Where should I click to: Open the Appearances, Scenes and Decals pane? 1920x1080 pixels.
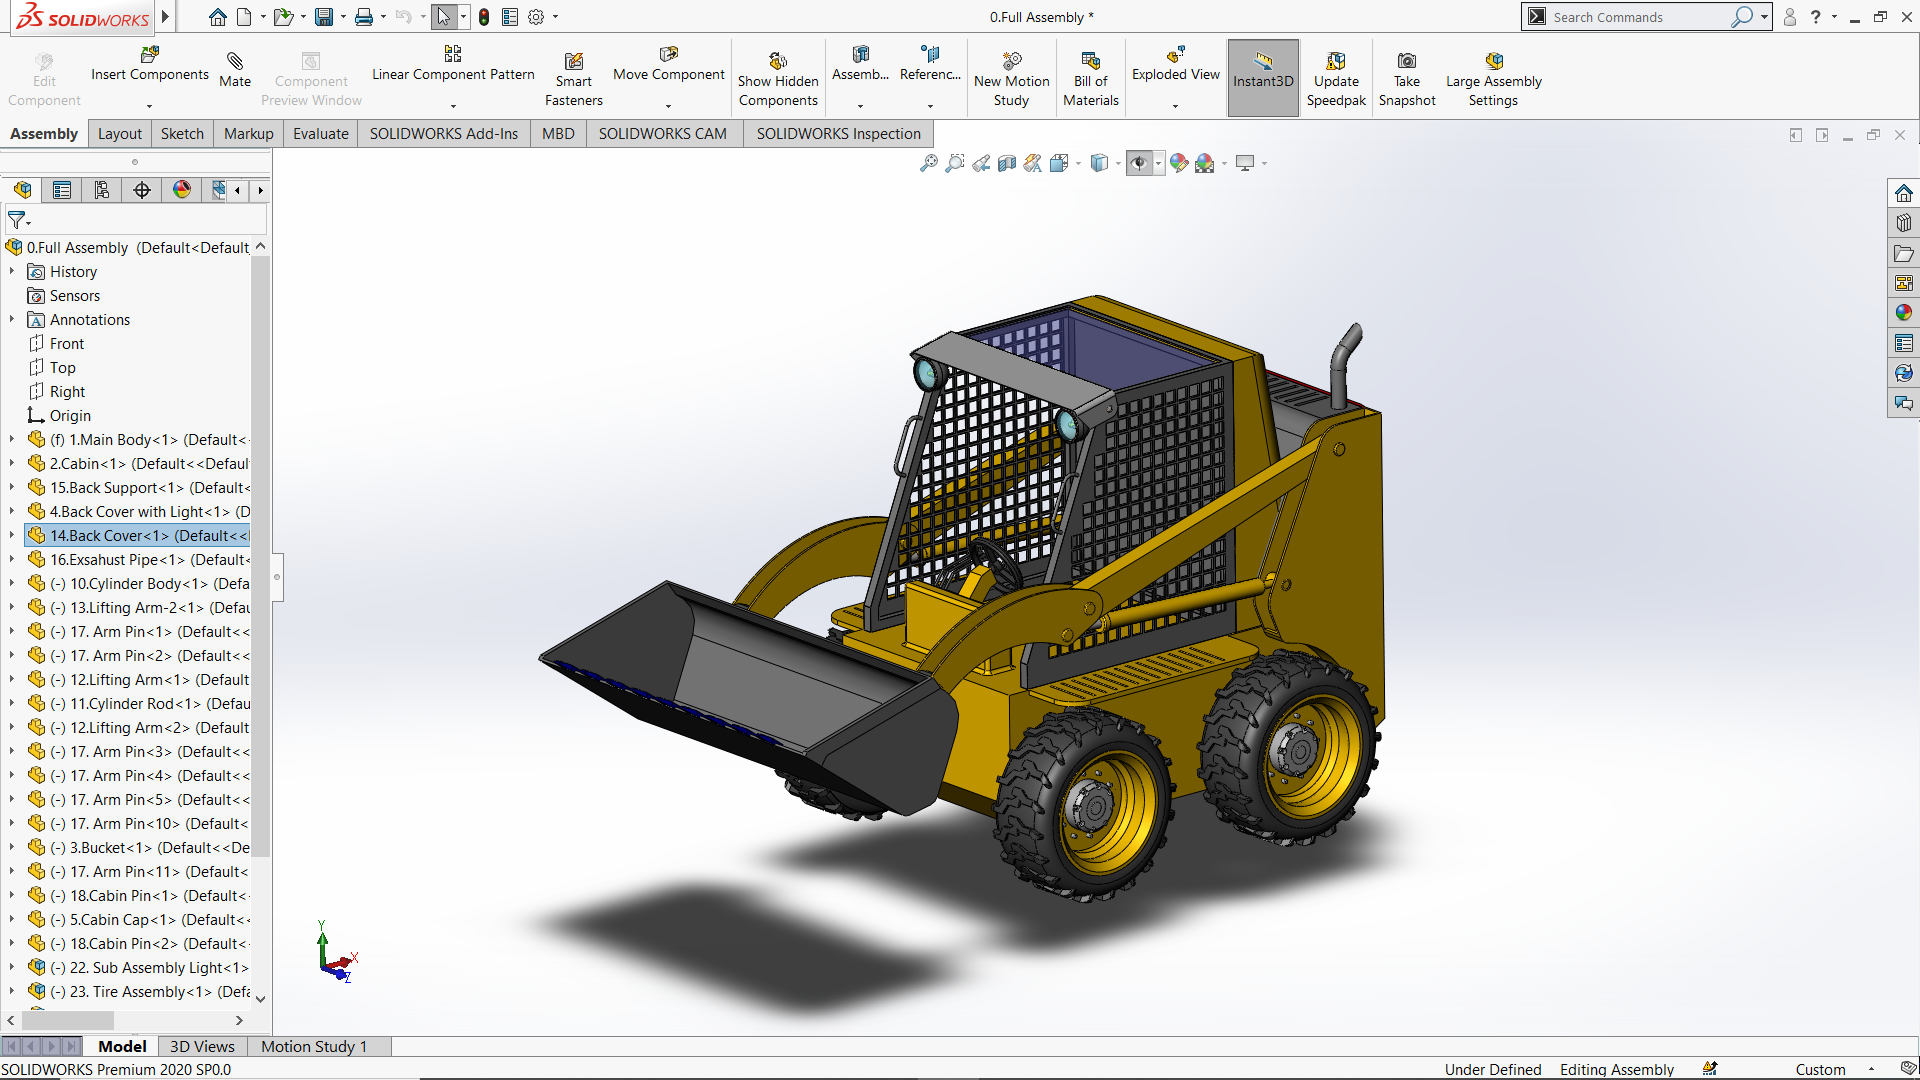tap(1904, 313)
